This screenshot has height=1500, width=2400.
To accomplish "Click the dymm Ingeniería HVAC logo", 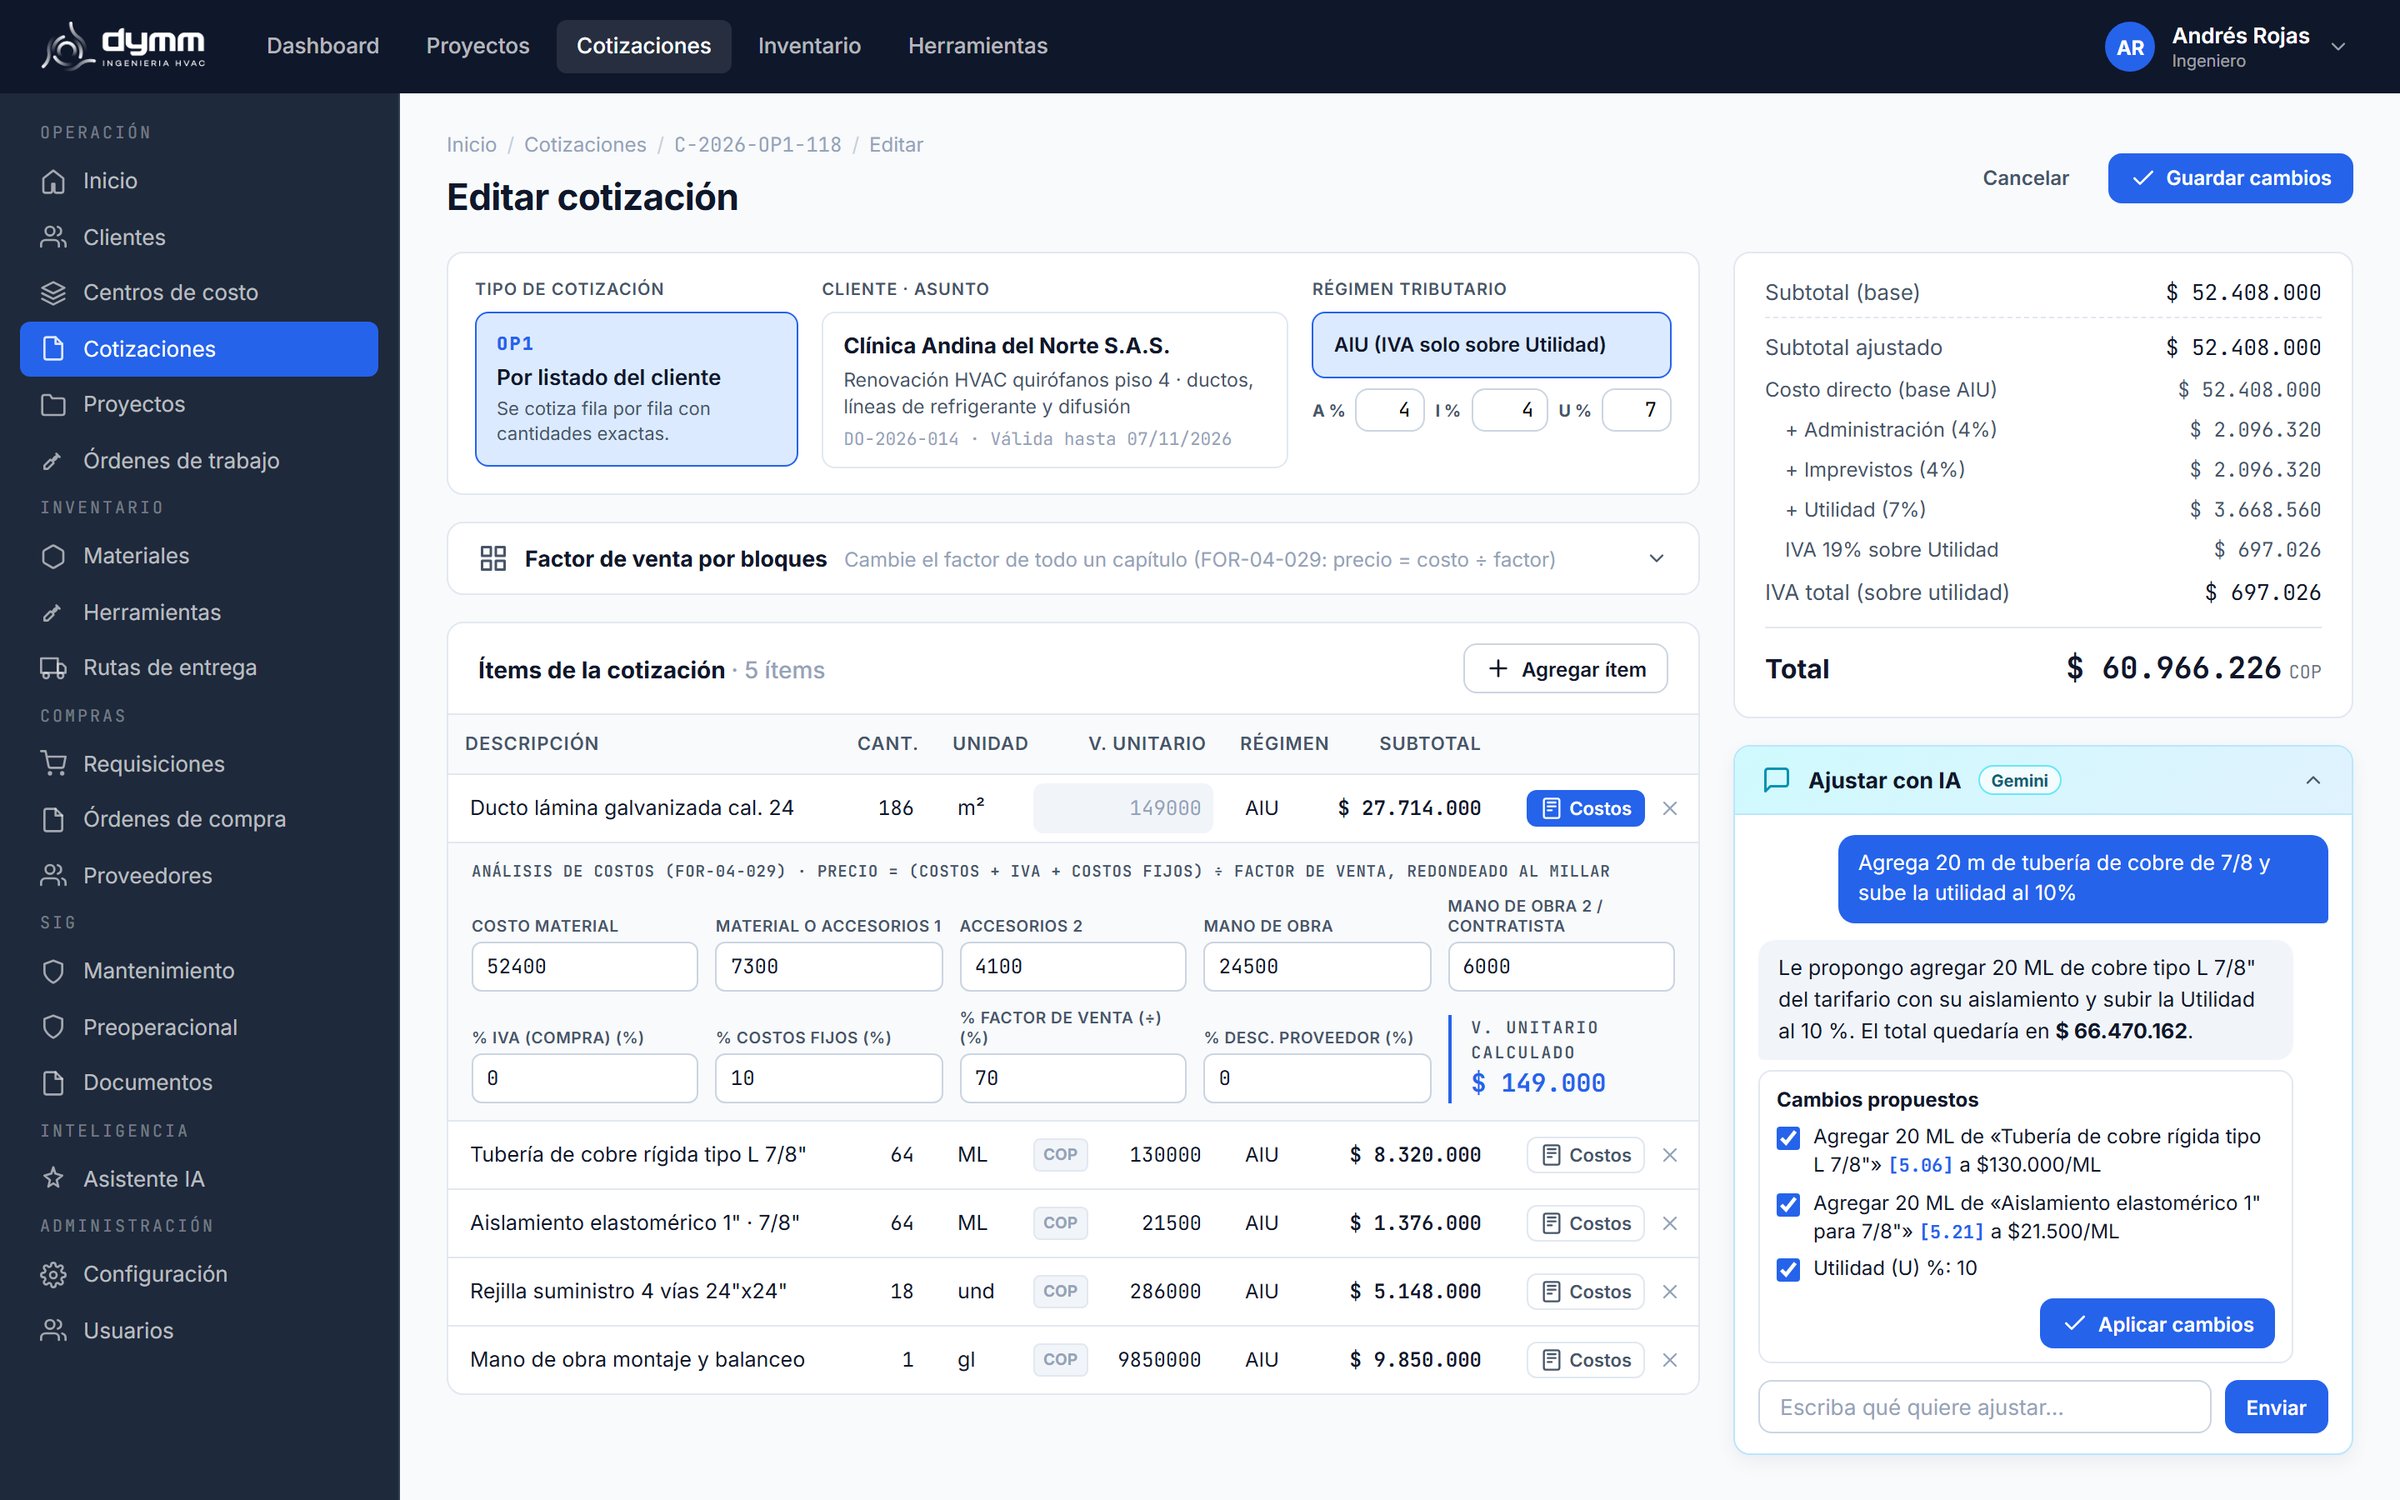I will (123, 46).
